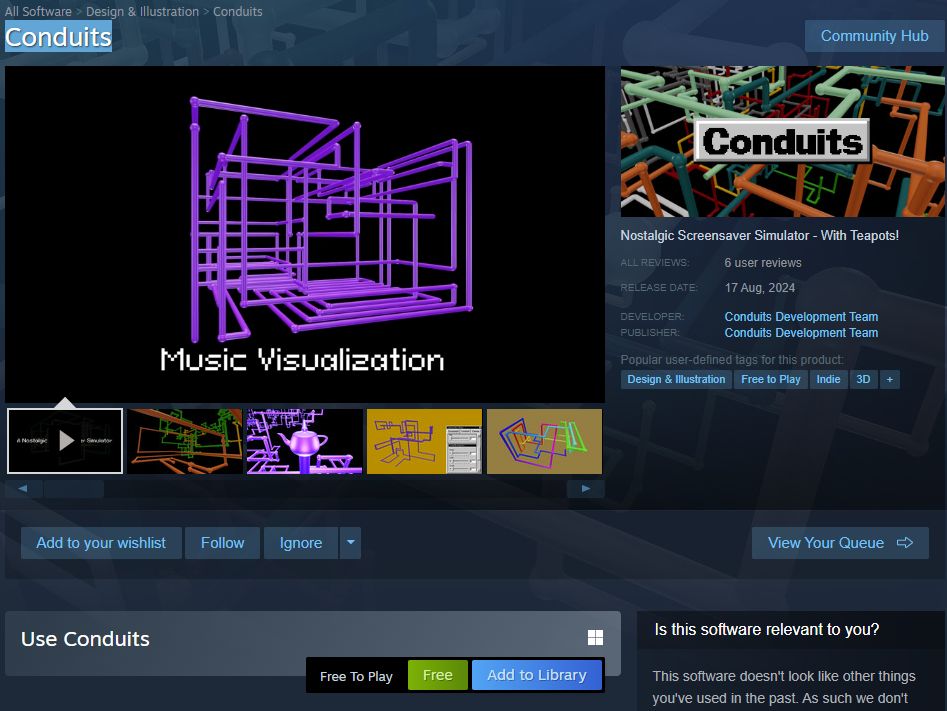Go to All Software breadcrumb
The image size is (947, 711).
38,11
